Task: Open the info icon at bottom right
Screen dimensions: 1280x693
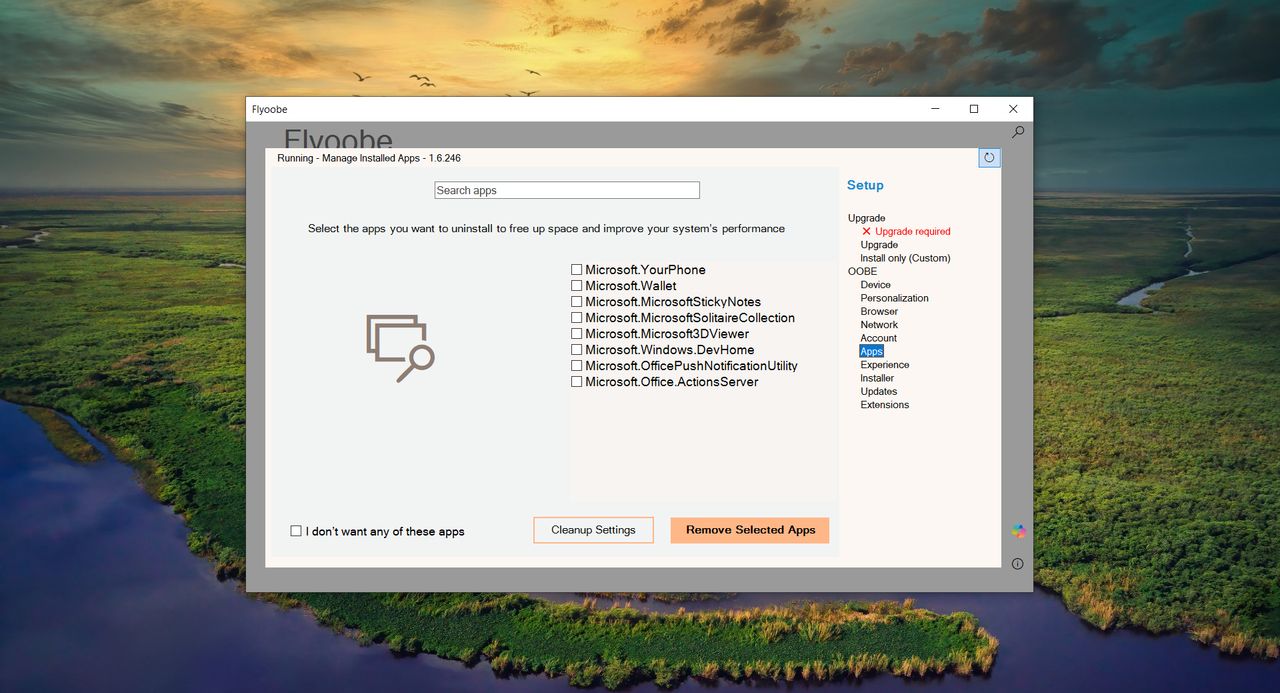Action: pos(1017,564)
